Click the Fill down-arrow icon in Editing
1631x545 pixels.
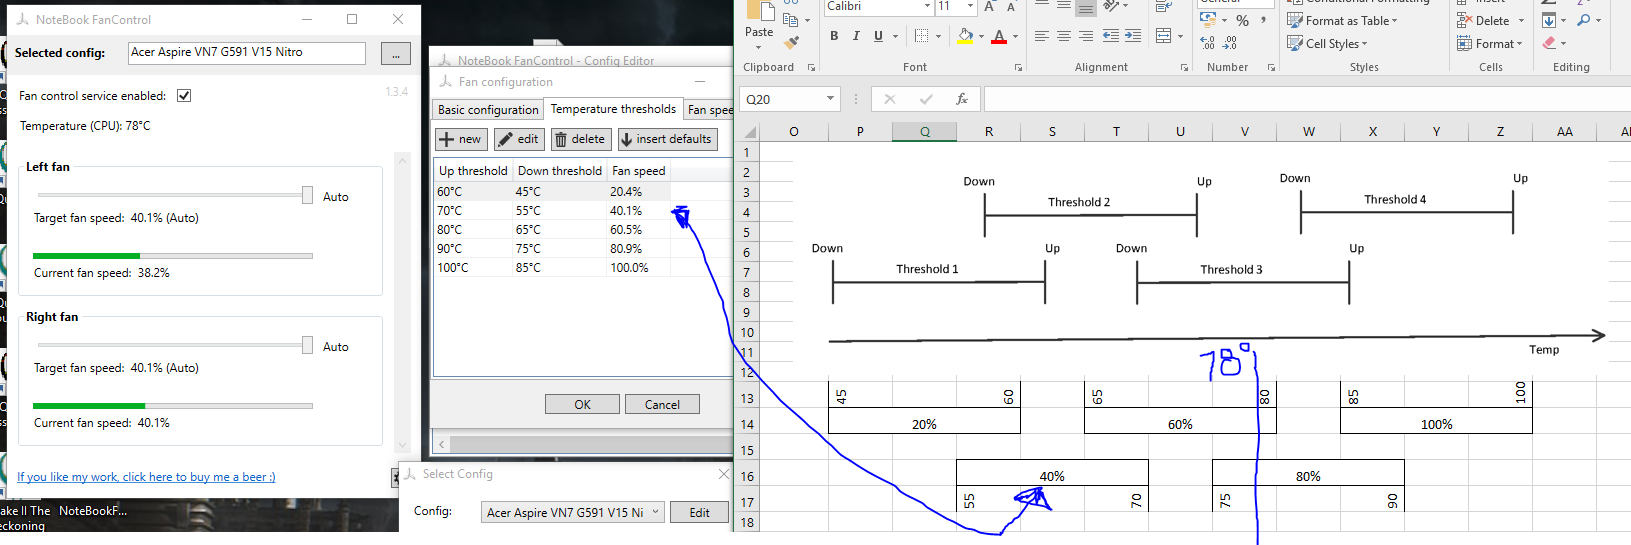pyautogui.click(x=1549, y=20)
